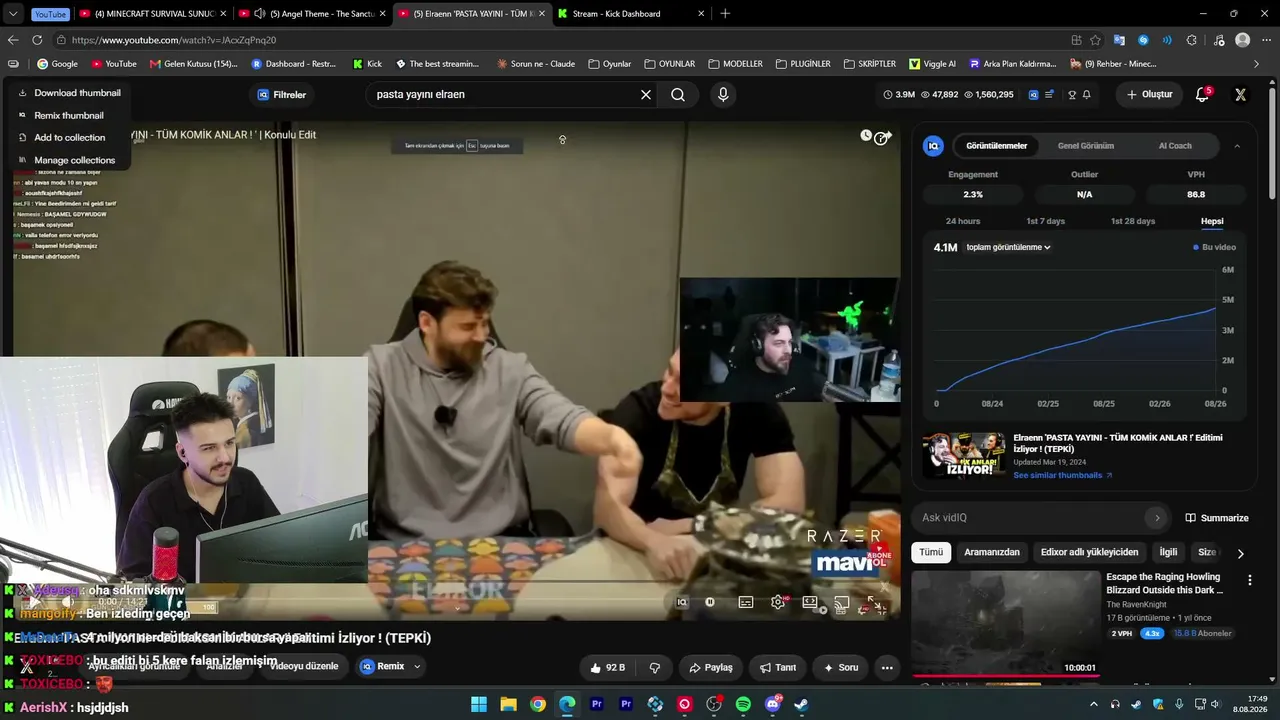Open the Escape the Raging Howling Blizzard thumbnail
The image size is (1280, 720).
click(x=1005, y=624)
